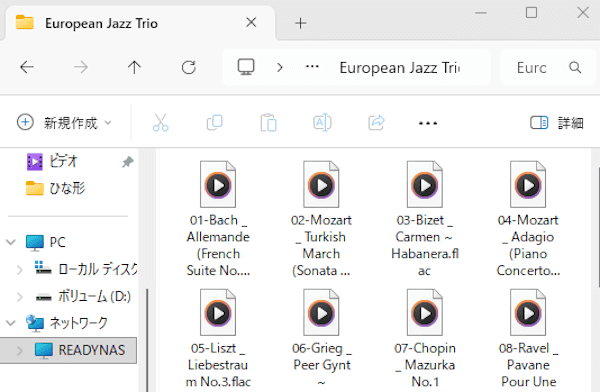Click the file list vertical scrollbar
This screenshot has height=392, width=600.
pos(598,228)
